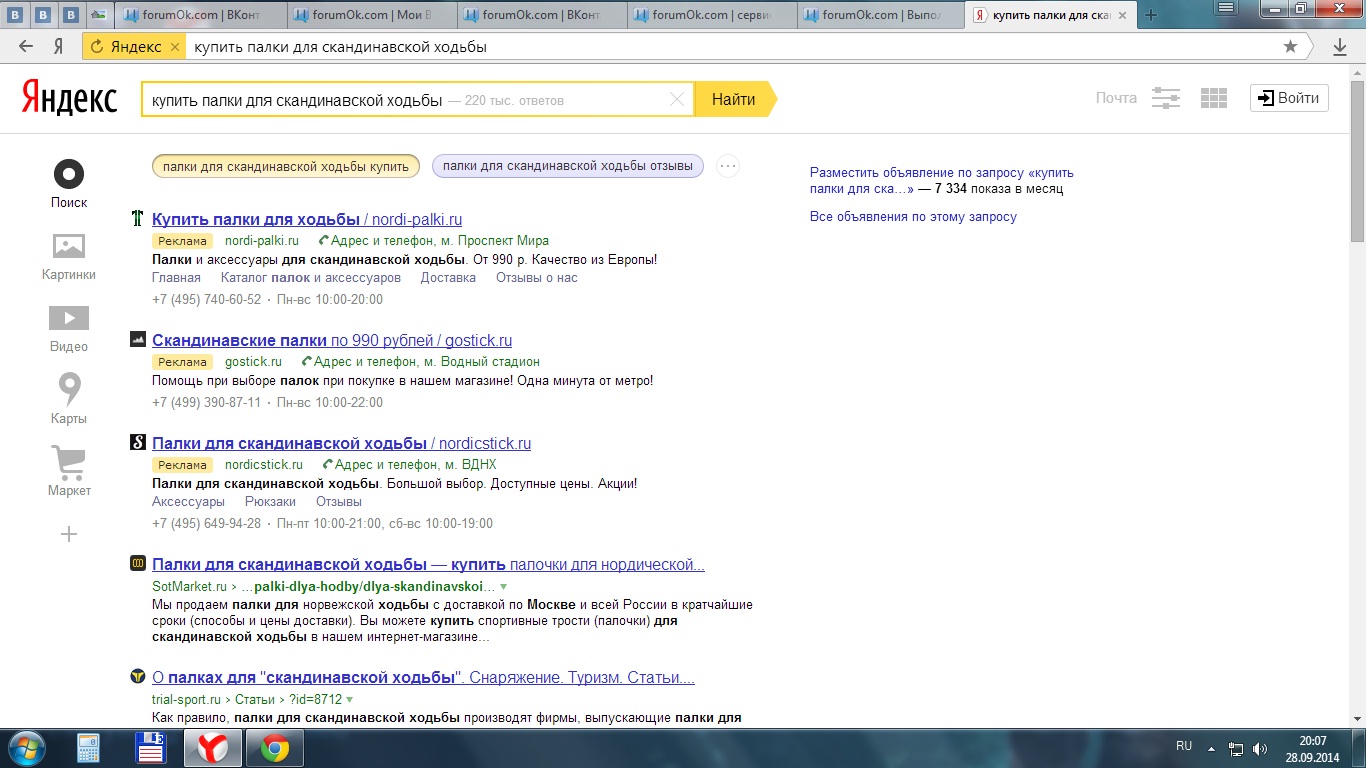Open SotMarket купить палочки result

coord(428,564)
